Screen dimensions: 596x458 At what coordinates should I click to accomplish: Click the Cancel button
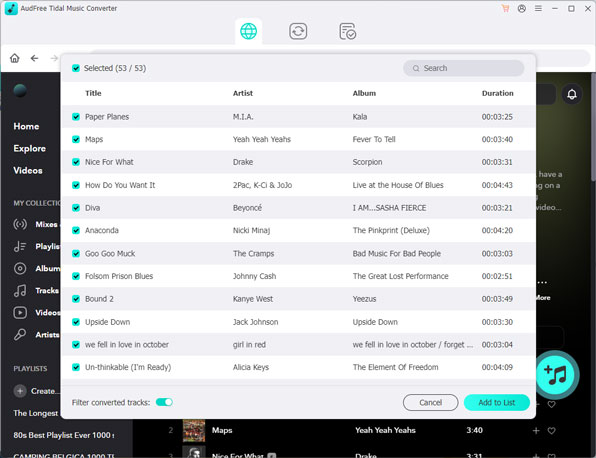coord(430,403)
